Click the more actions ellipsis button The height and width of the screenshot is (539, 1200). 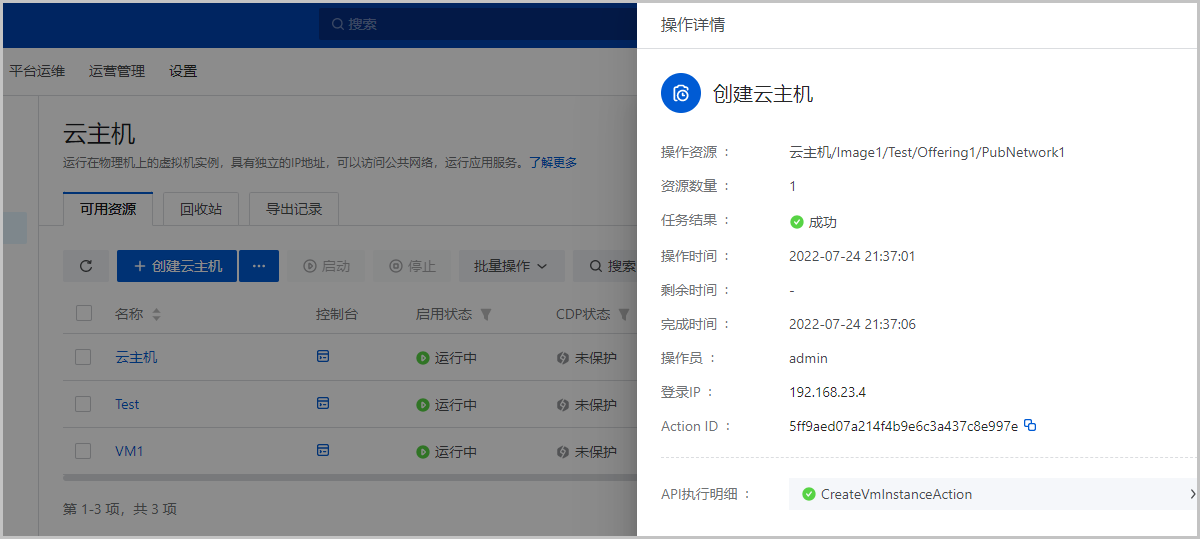coord(259,266)
